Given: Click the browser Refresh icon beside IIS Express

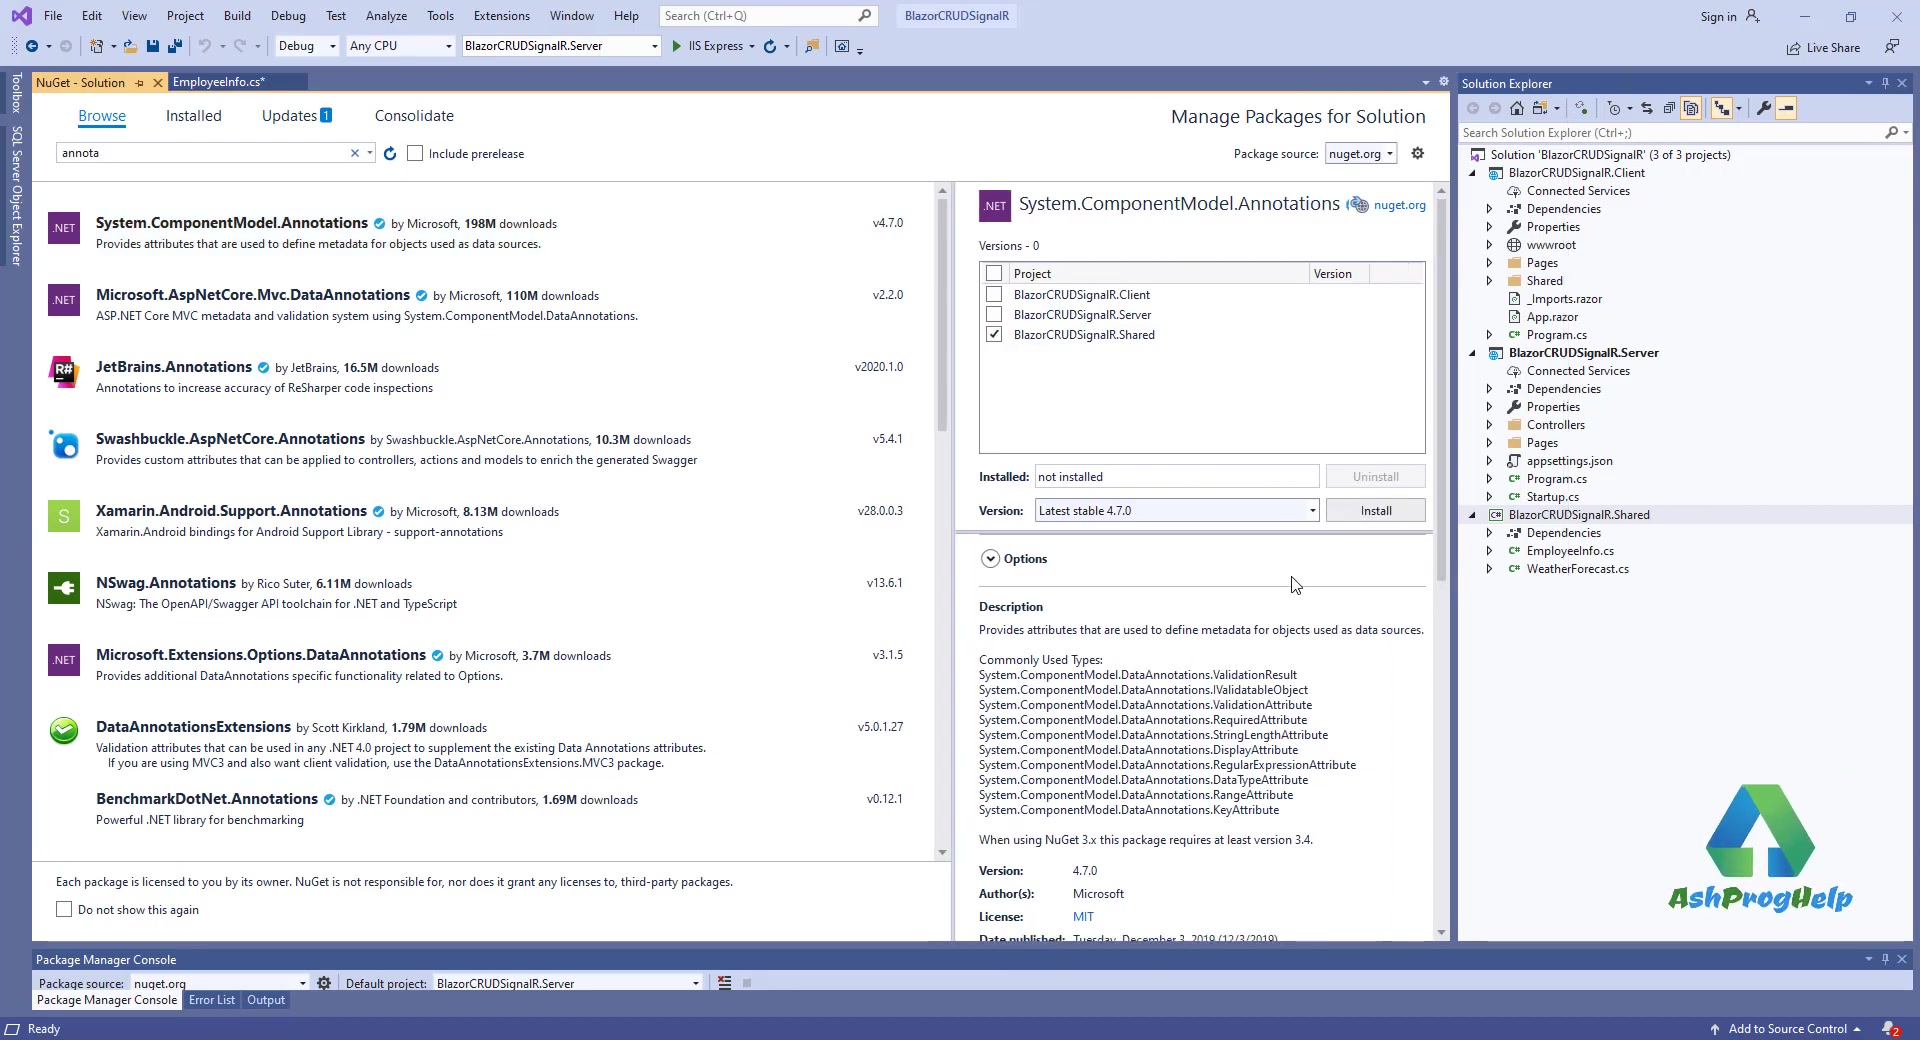Looking at the screenshot, I should tap(770, 46).
